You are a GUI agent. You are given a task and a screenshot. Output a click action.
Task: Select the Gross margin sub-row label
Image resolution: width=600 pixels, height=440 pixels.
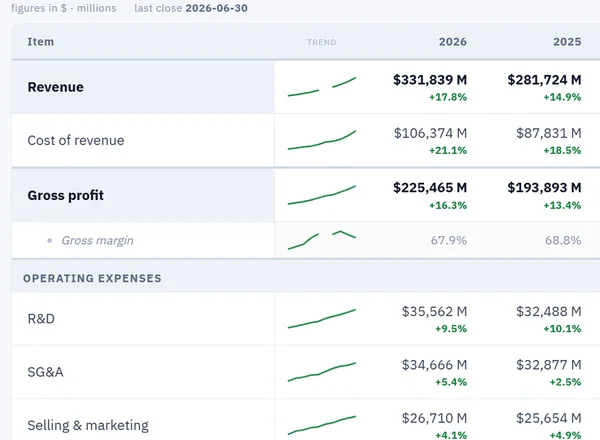click(x=97, y=240)
